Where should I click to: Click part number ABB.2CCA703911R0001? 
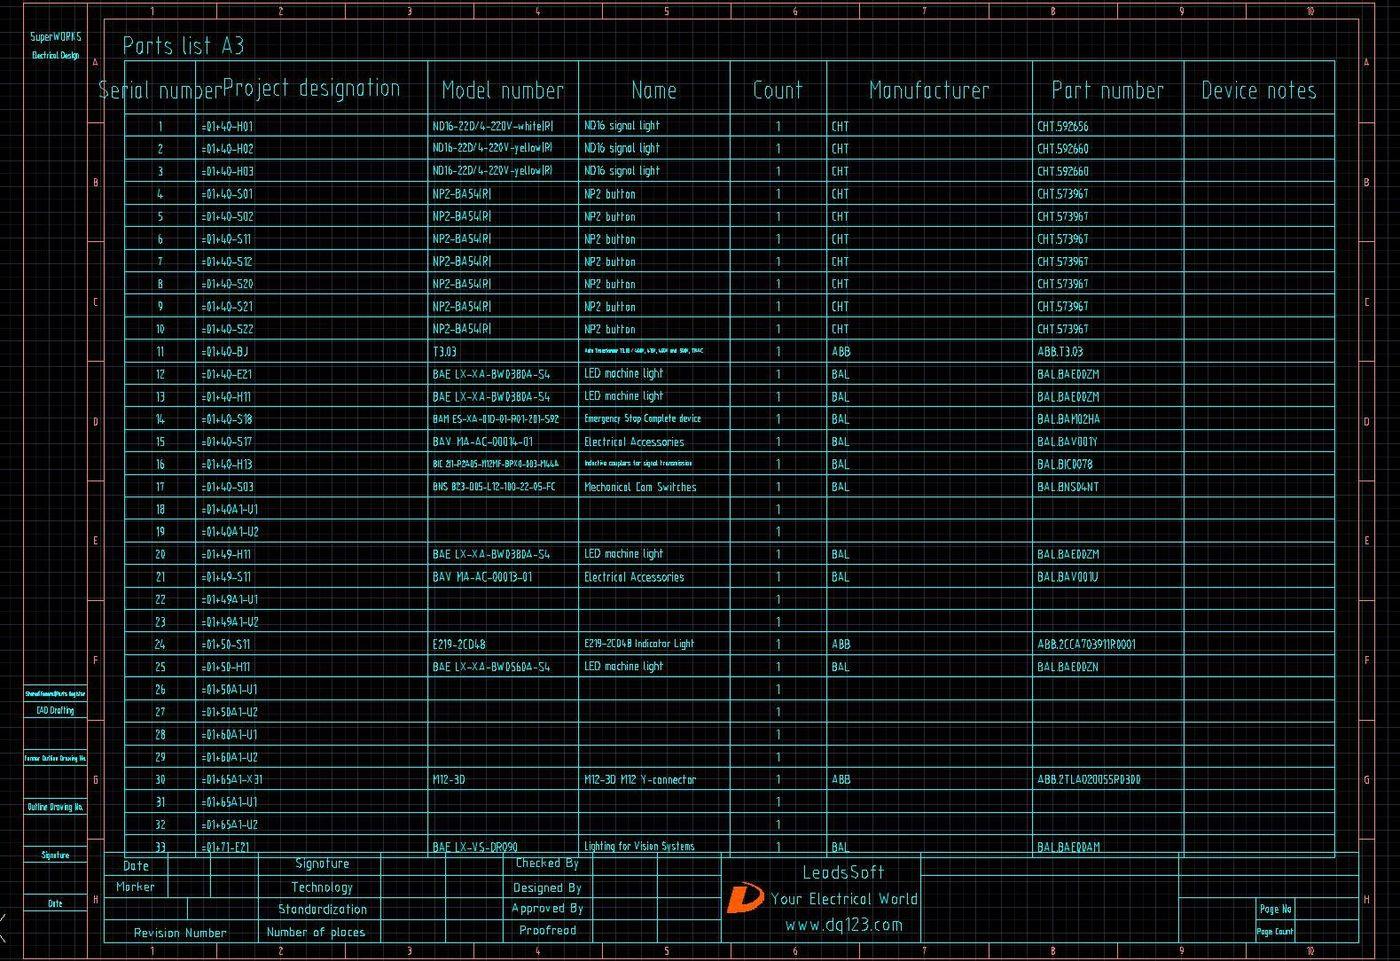[x=1087, y=644]
